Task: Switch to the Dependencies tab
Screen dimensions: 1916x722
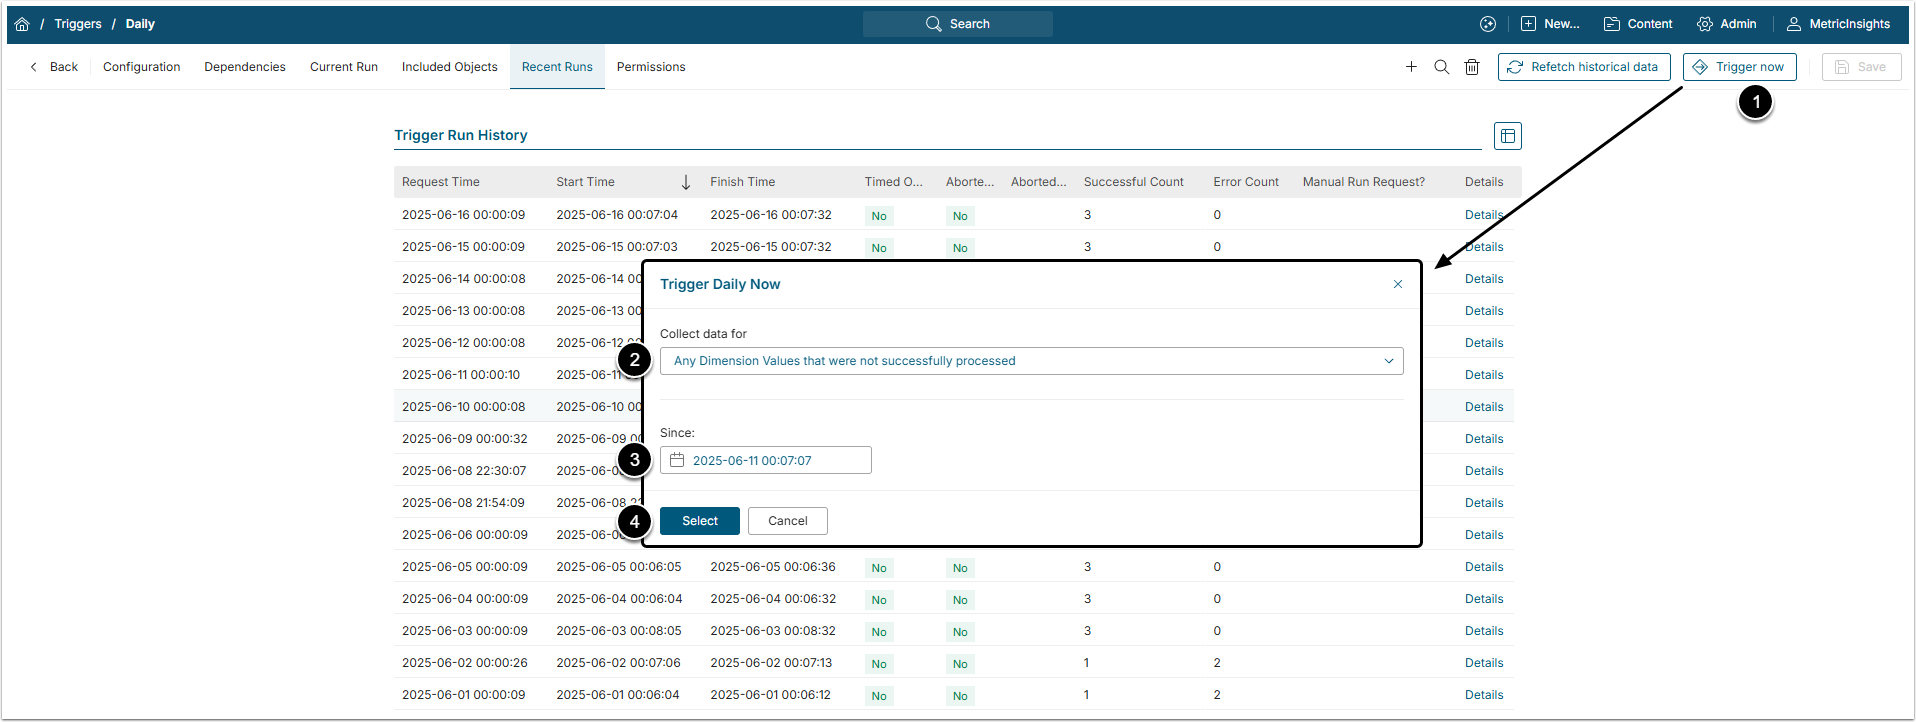Action: point(245,67)
